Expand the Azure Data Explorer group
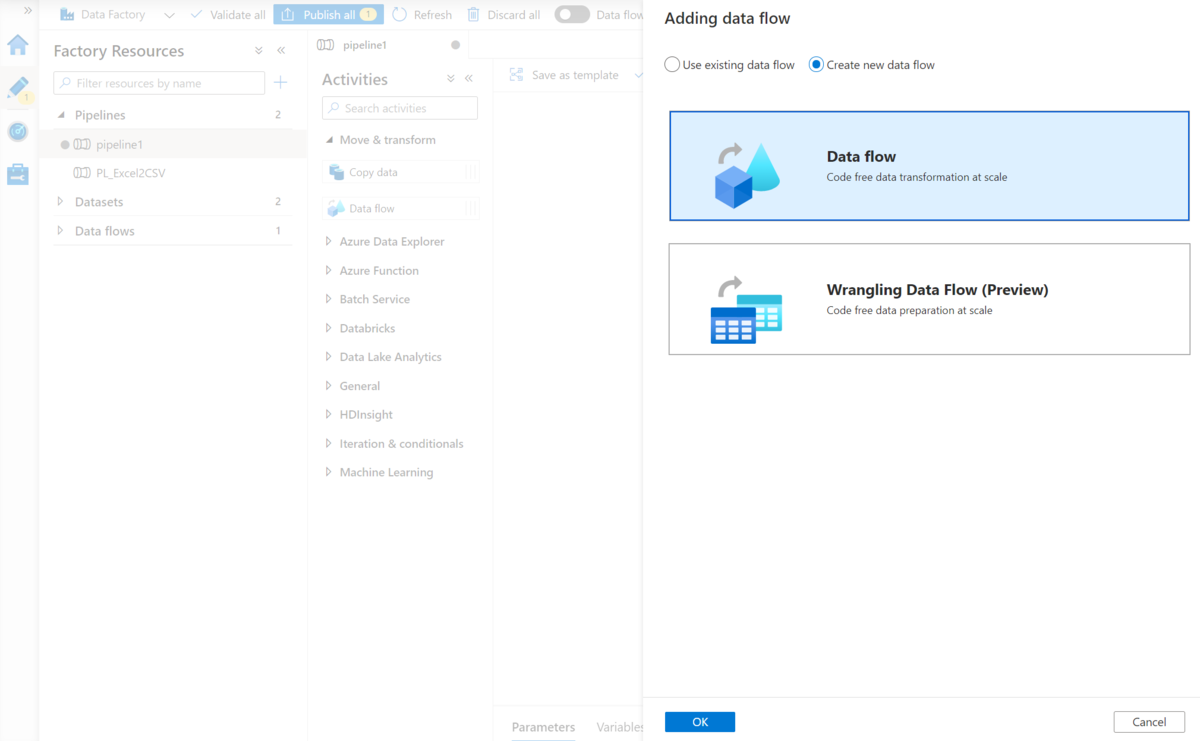 pos(329,241)
